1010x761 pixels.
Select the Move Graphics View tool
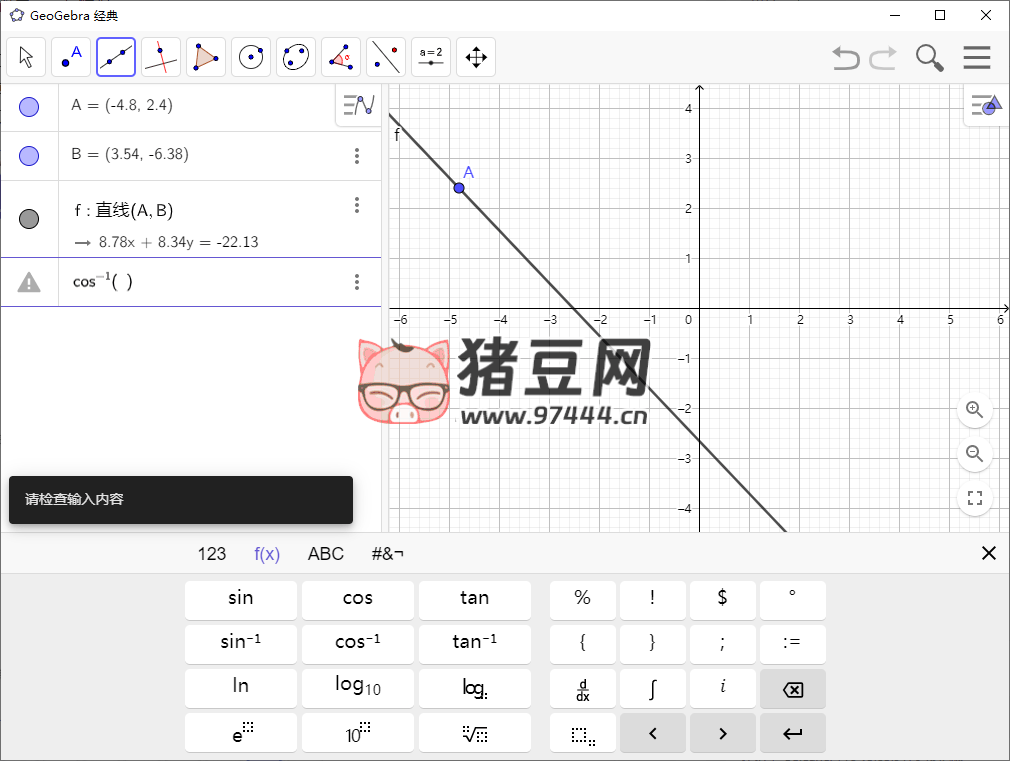(x=475, y=57)
